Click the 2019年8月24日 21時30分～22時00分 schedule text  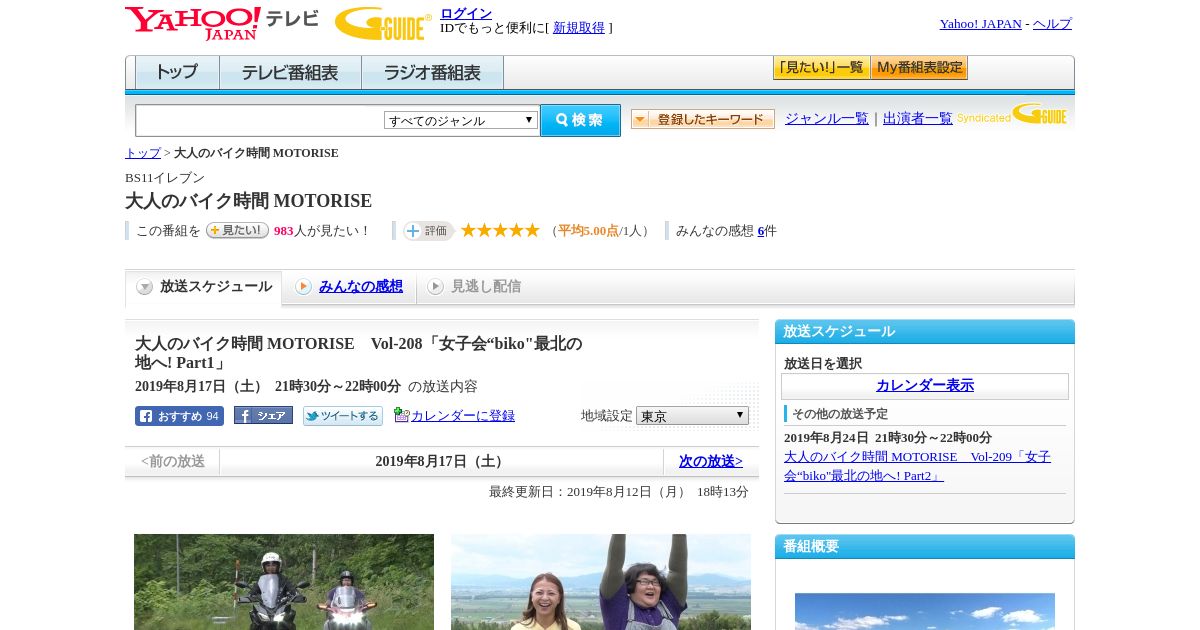click(x=888, y=438)
